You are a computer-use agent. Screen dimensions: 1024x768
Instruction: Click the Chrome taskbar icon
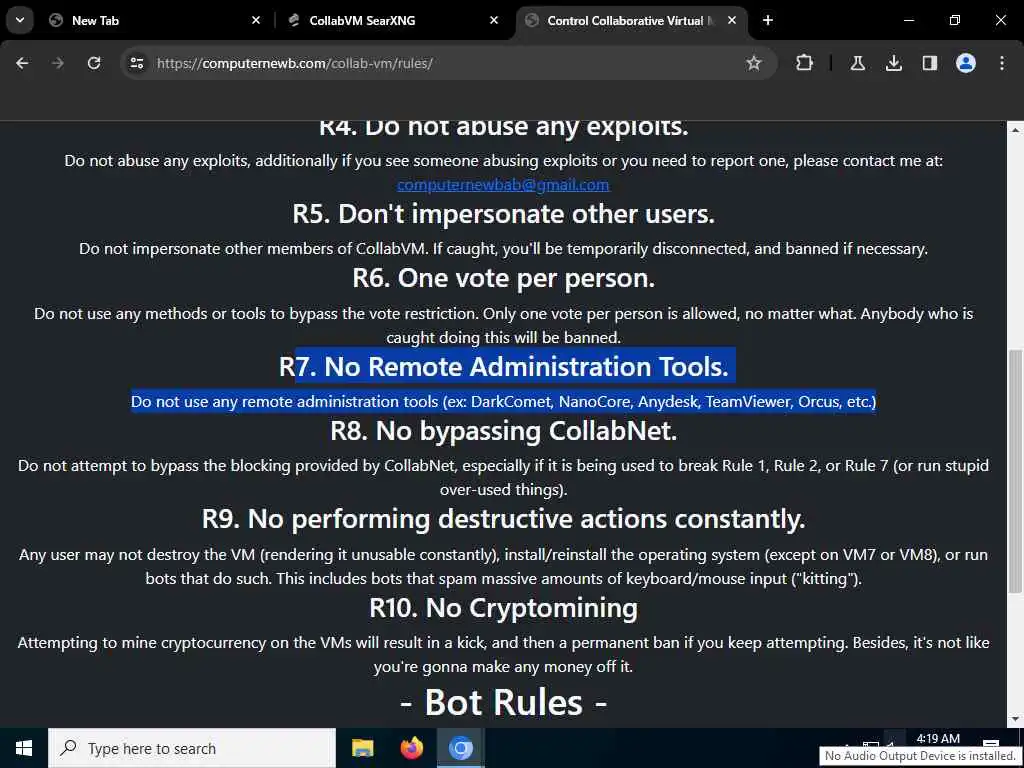point(460,748)
